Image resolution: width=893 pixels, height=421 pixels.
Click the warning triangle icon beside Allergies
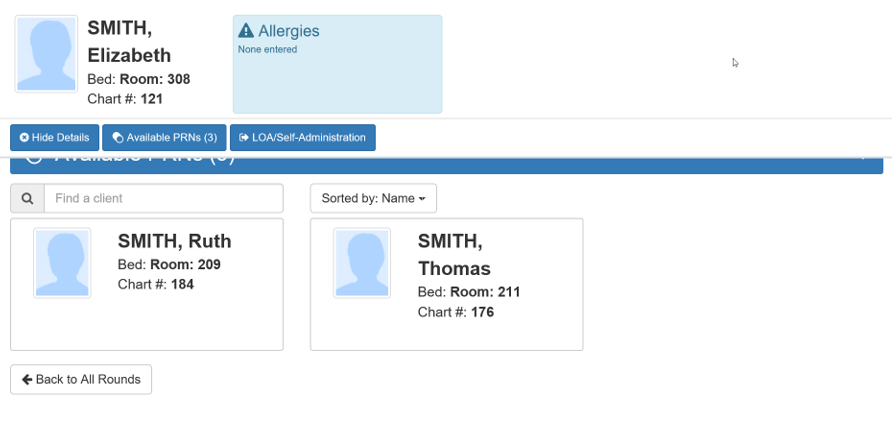pos(246,31)
